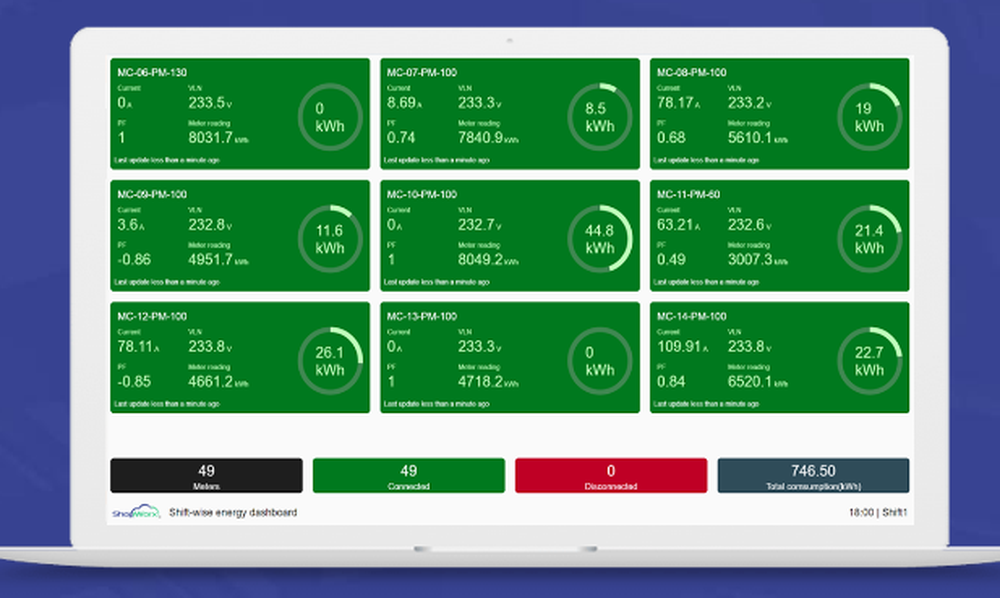Click power factor value 0.68
1000x598 pixels.
tap(671, 138)
